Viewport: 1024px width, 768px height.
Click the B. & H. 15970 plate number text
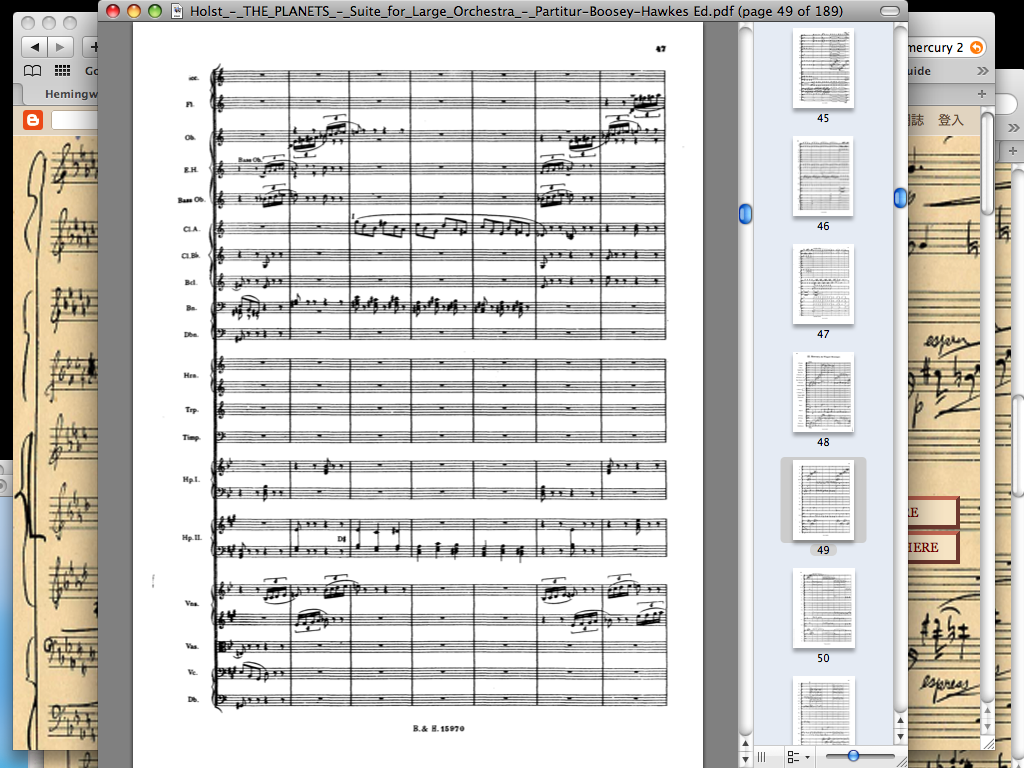(438, 728)
